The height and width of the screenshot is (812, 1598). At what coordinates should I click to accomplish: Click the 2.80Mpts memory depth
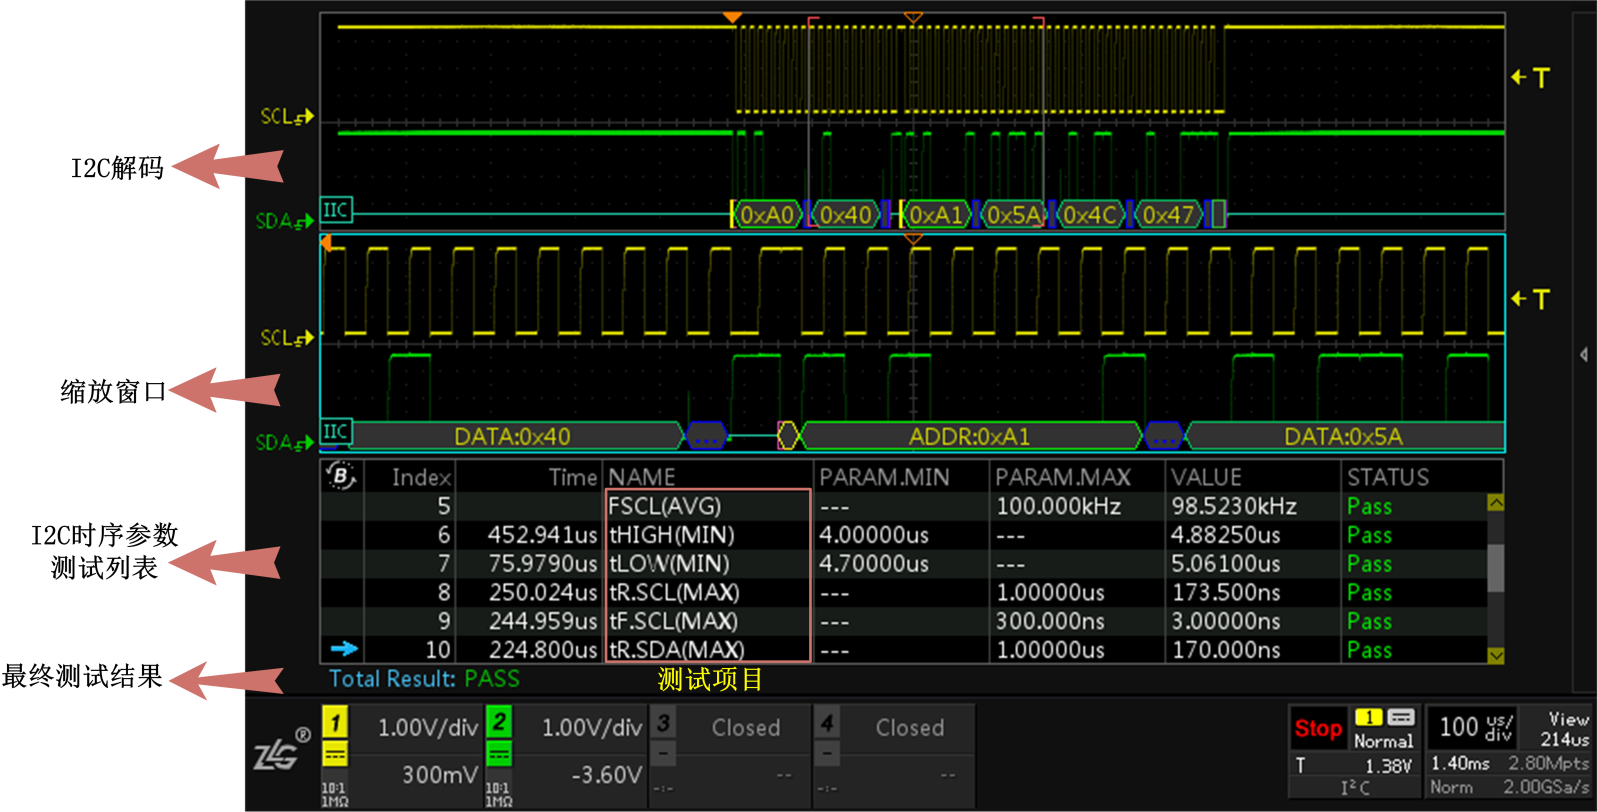(x=1549, y=763)
